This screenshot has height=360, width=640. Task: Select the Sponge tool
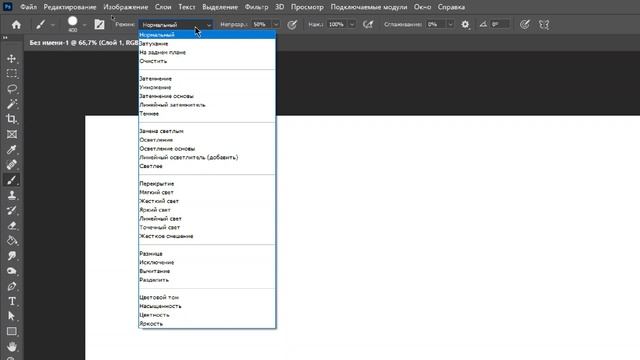pos(11,271)
